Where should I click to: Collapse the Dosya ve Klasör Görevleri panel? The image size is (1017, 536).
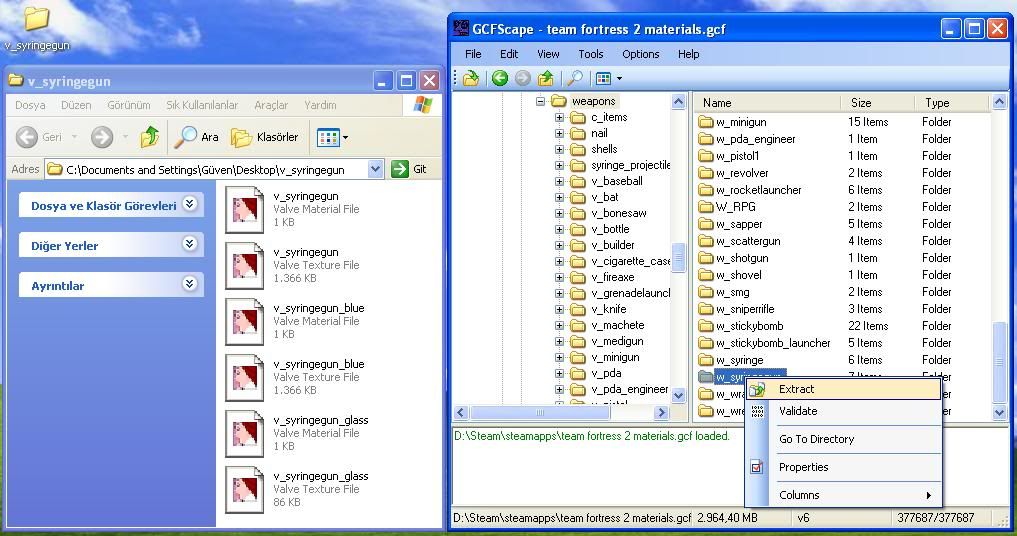pyautogui.click(x=190, y=205)
